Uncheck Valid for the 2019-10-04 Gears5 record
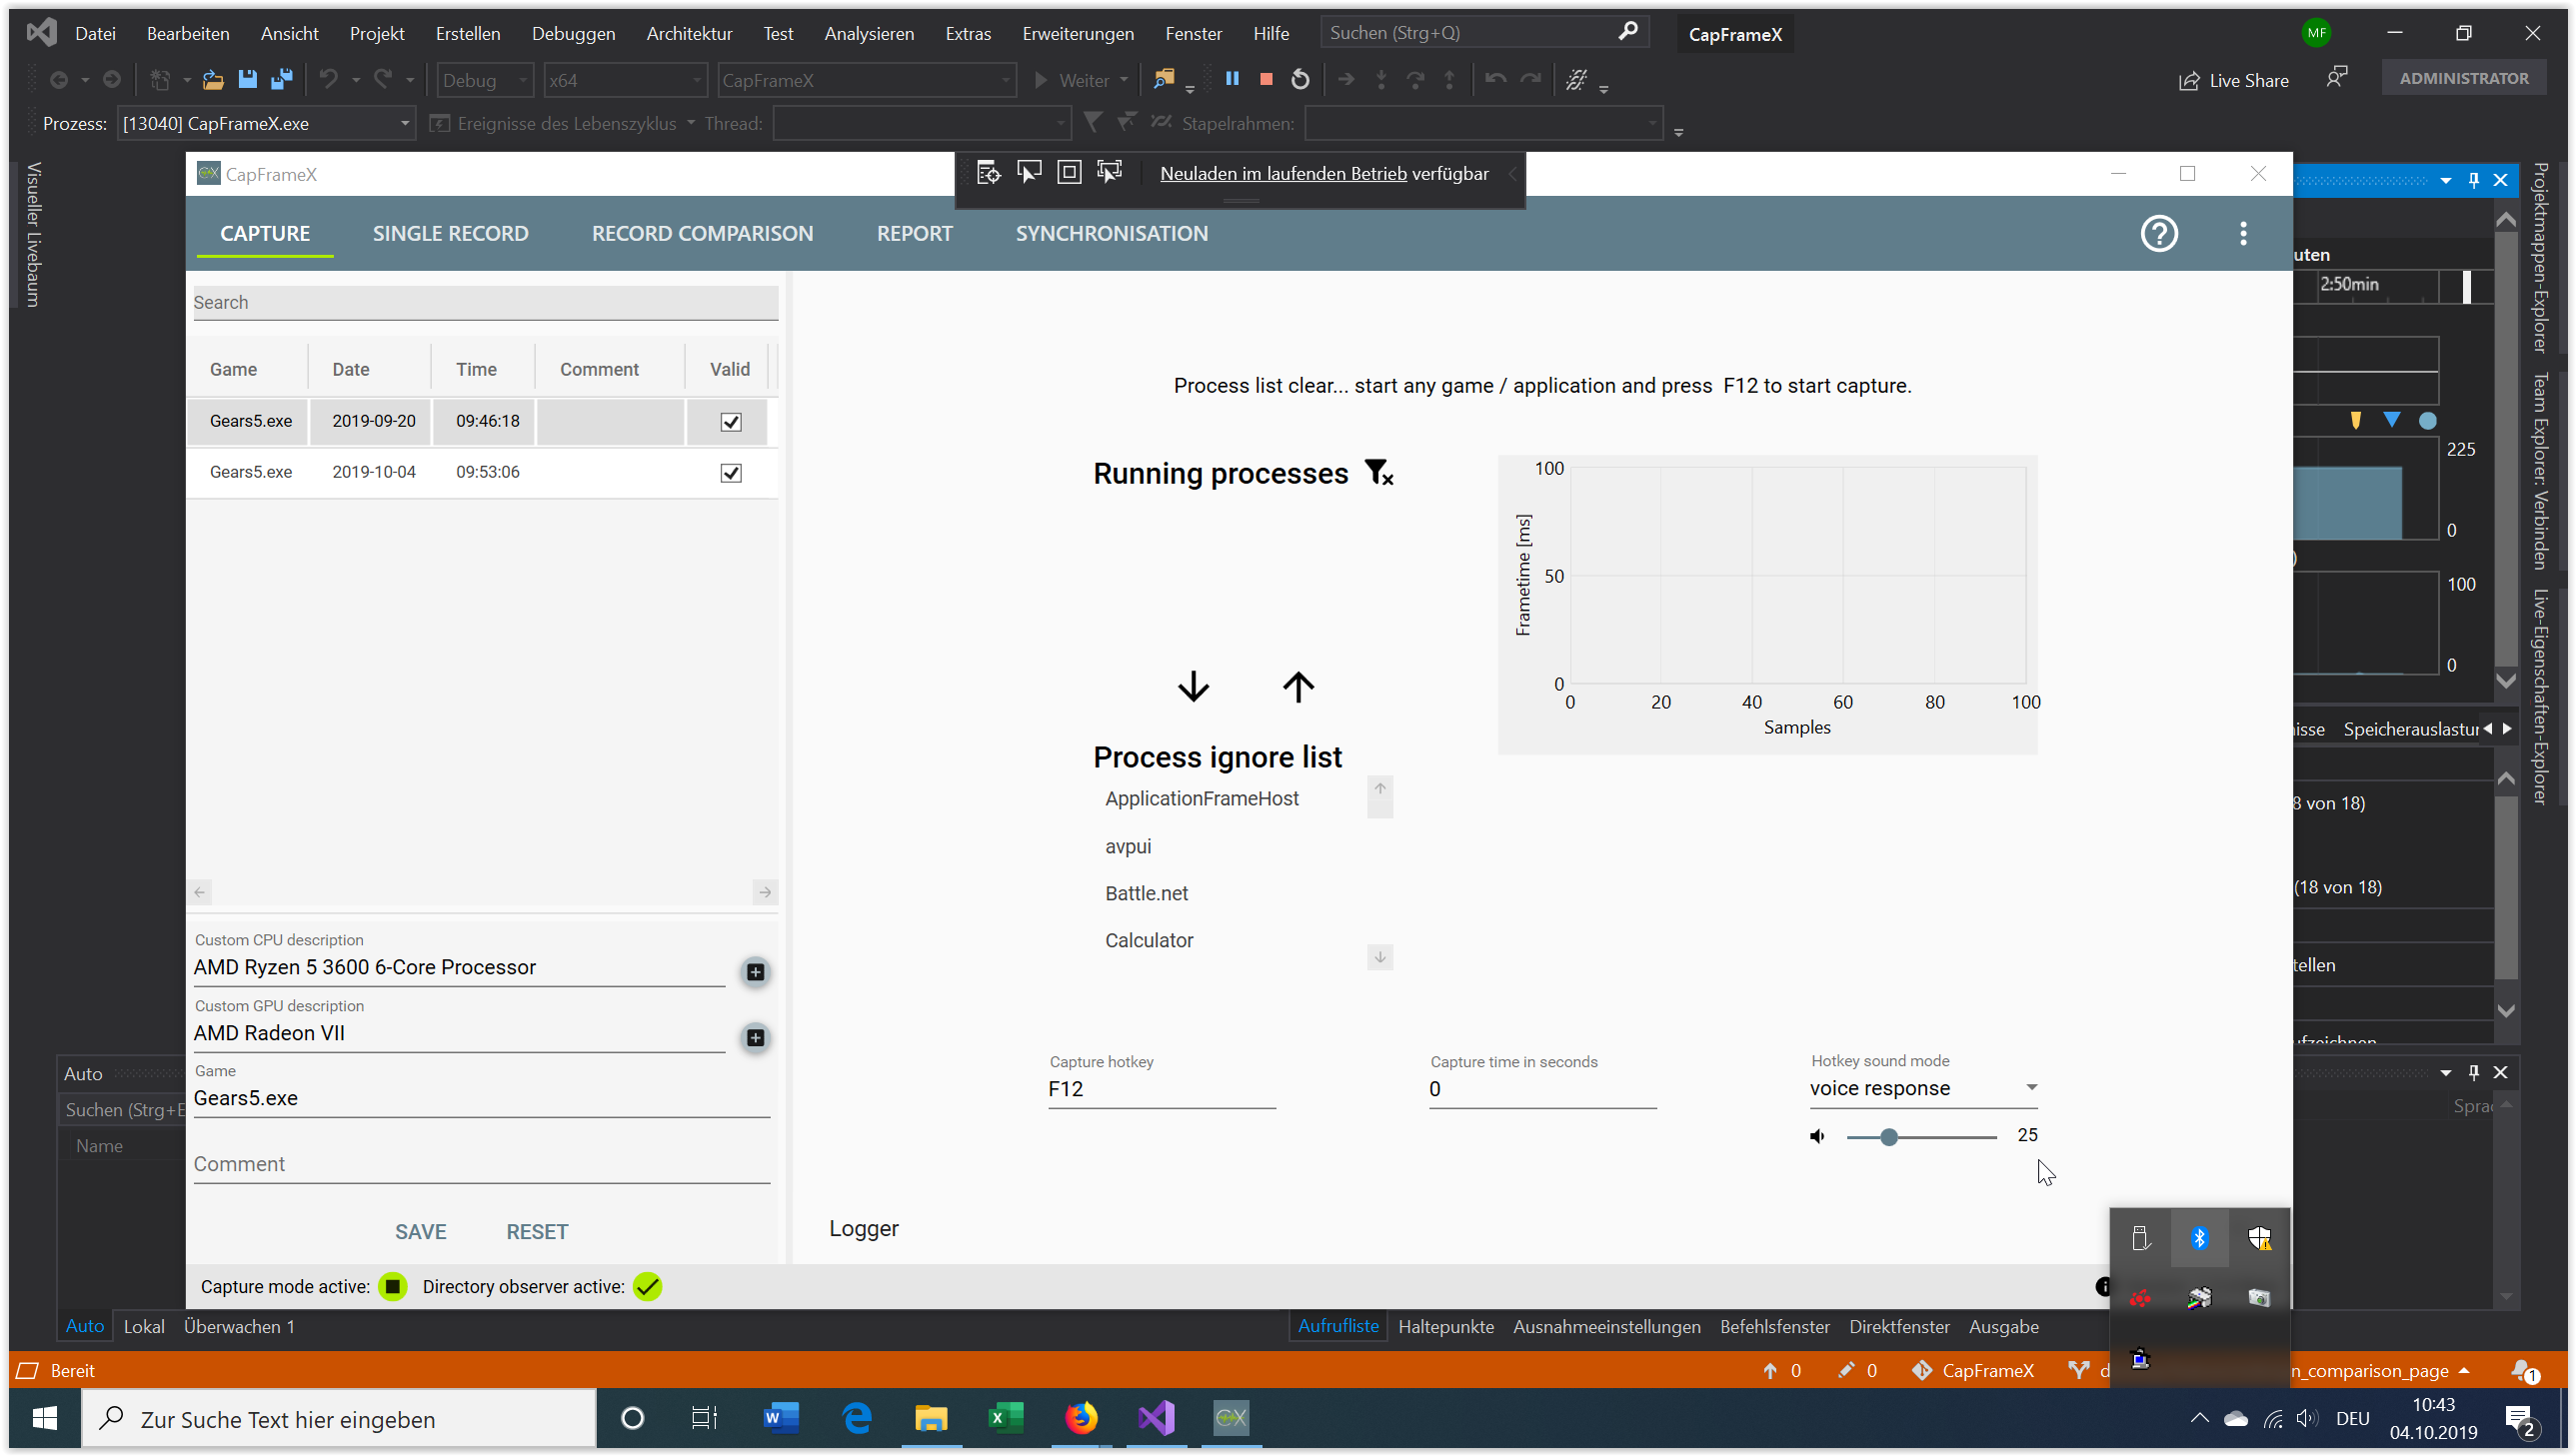2576x1456 pixels. click(x=731, y=473)
